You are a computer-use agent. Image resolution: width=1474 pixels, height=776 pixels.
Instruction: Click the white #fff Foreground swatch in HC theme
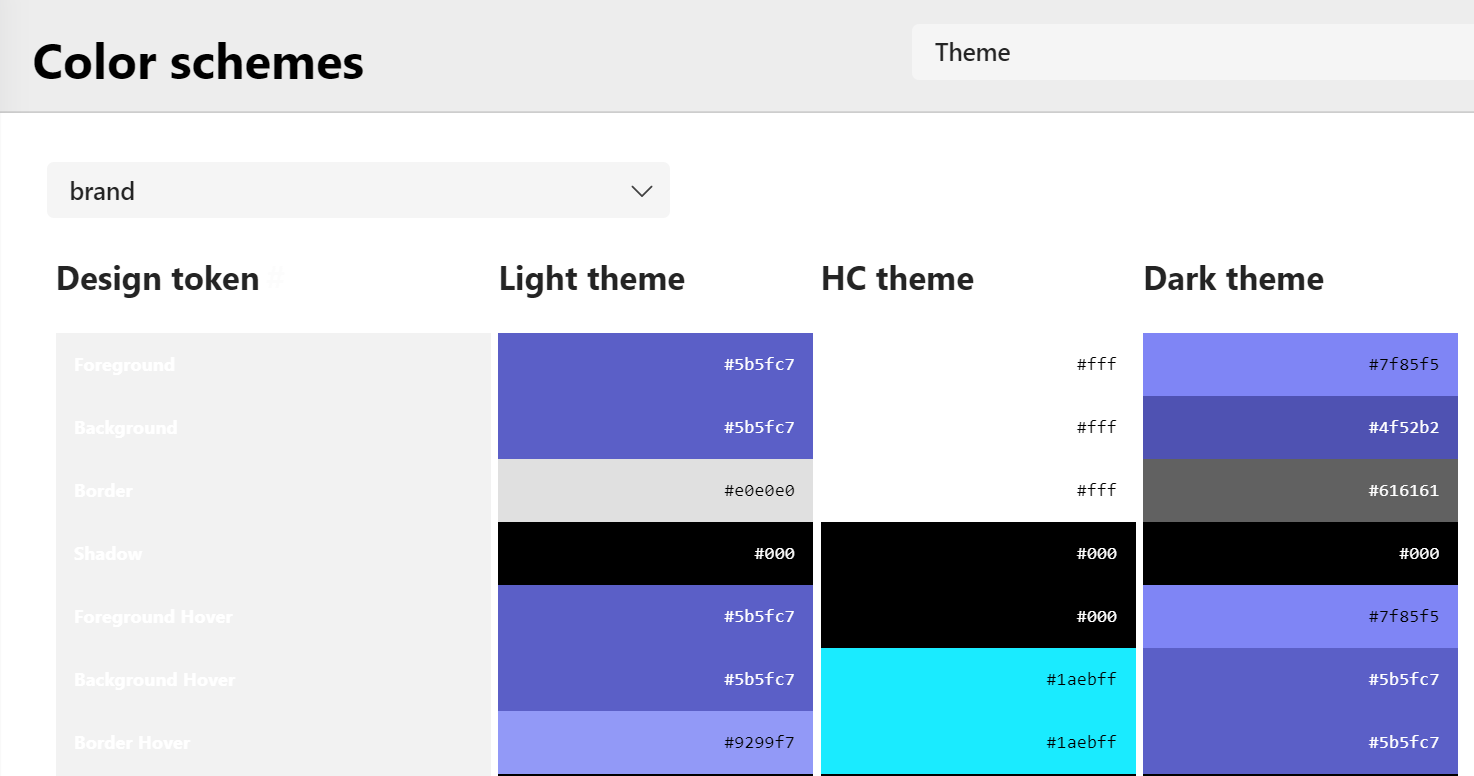pyautogui.click(x=978, y=364)
